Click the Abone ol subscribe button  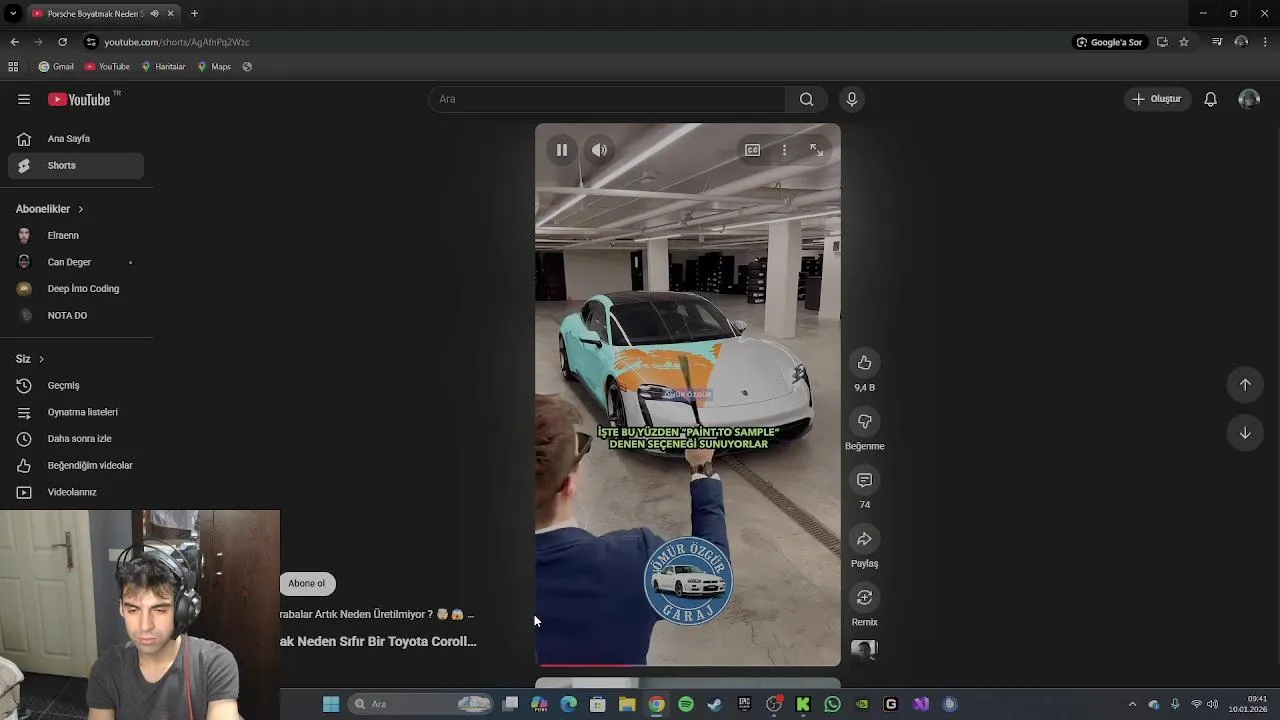[x=307, y=583]
